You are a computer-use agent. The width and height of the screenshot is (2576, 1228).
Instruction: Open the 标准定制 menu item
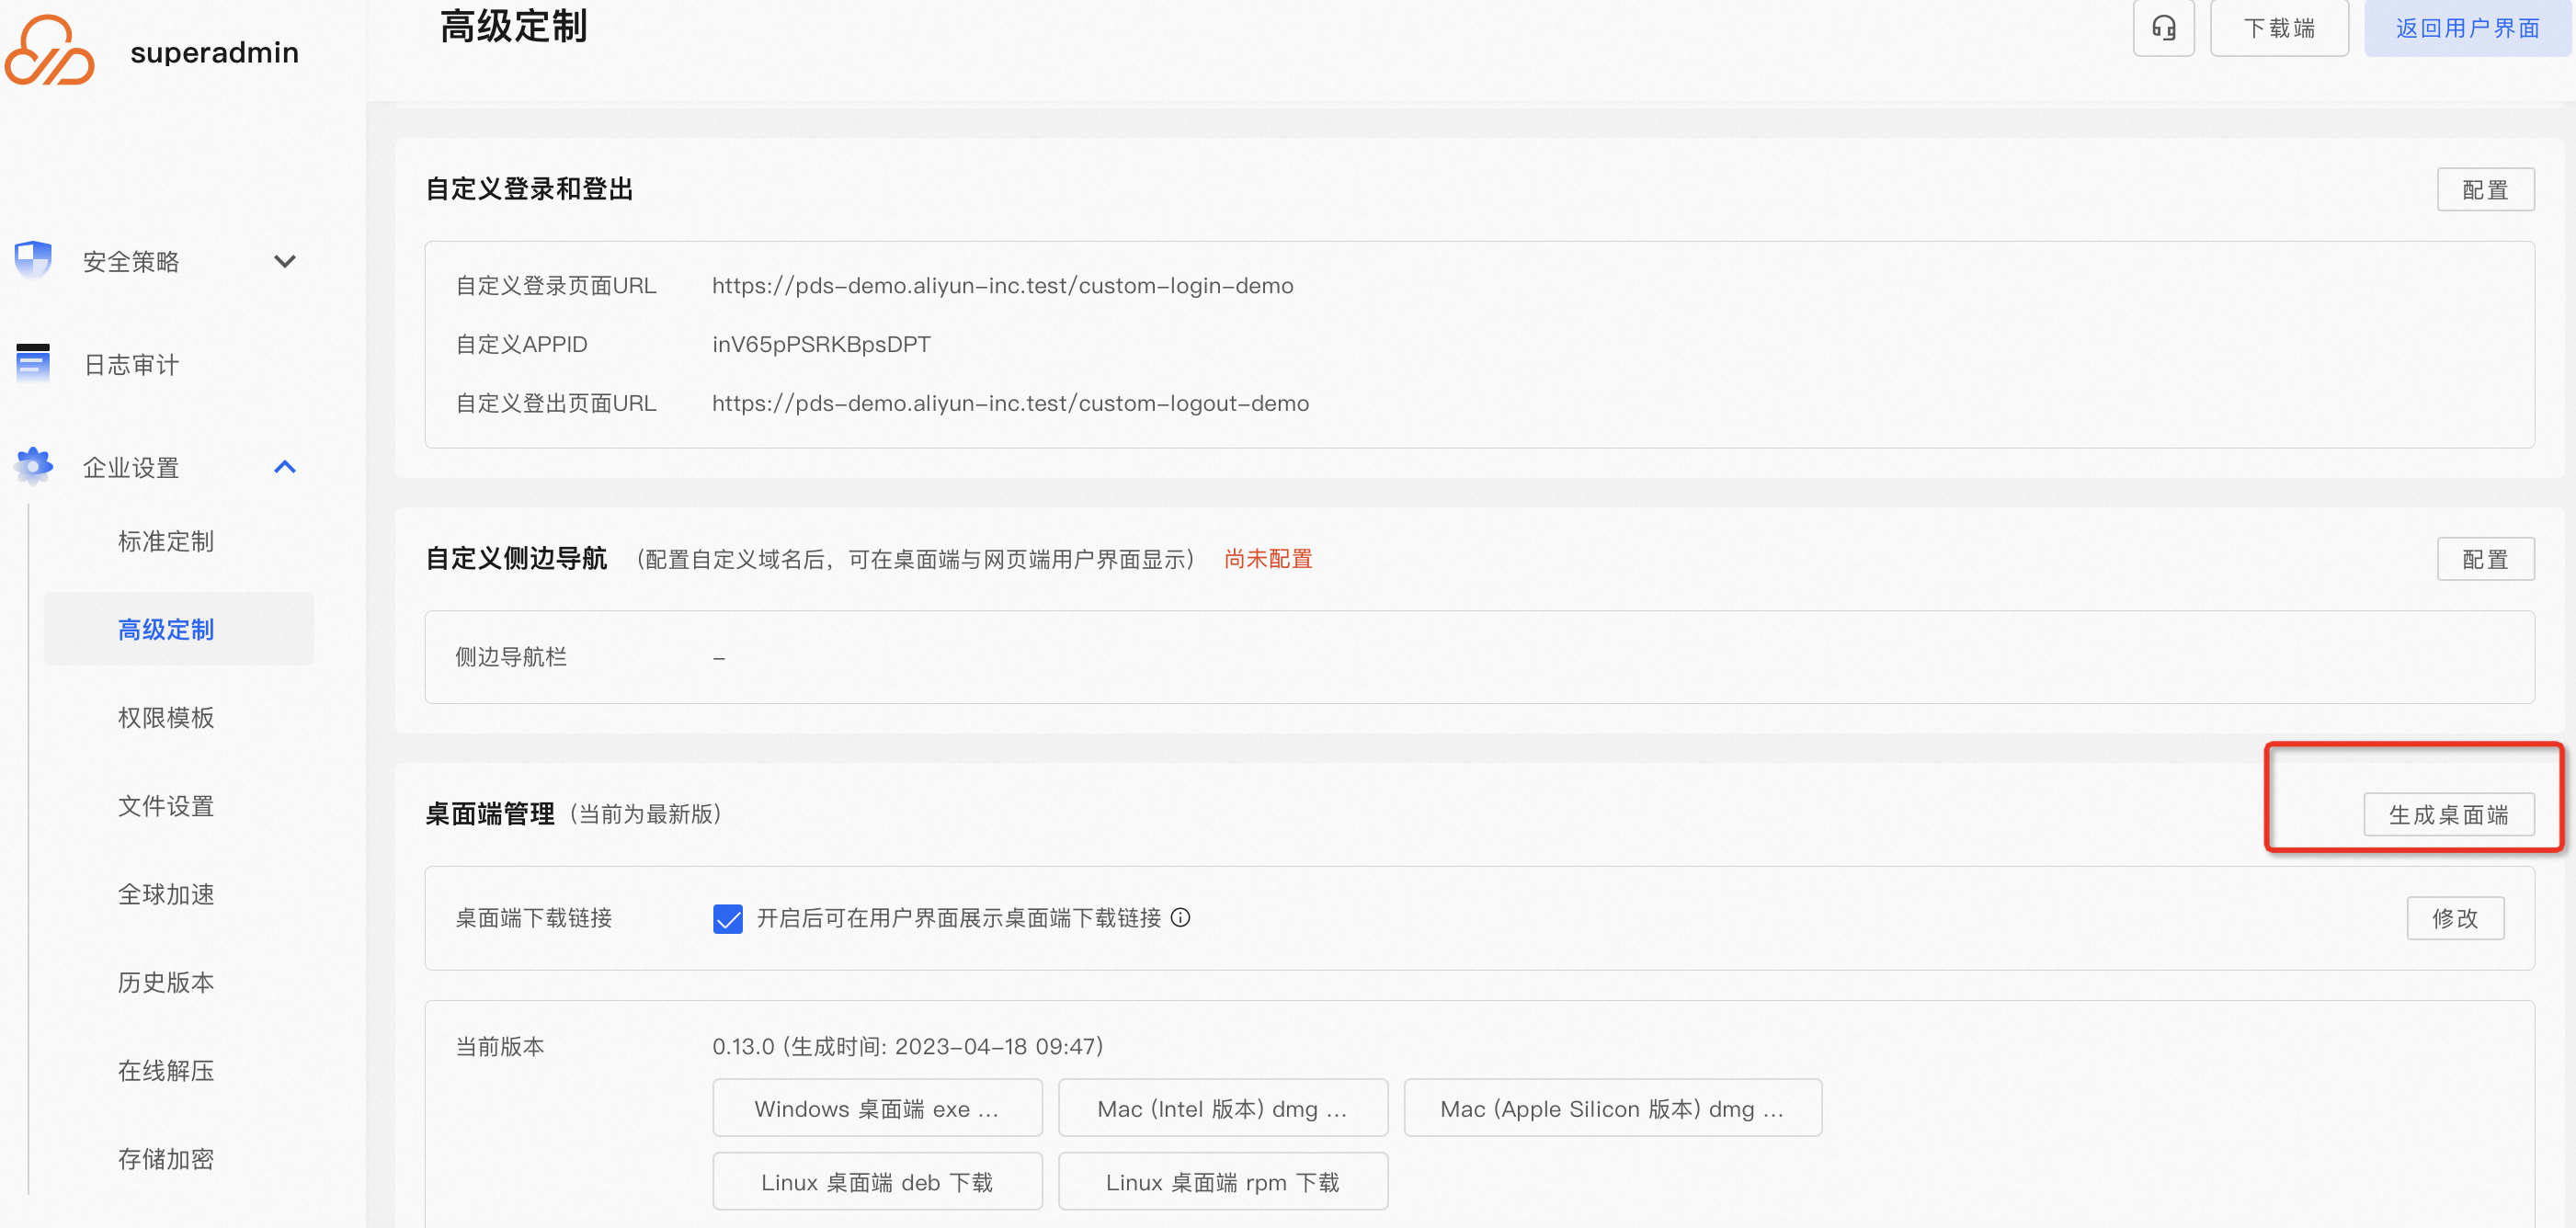coord(166,541)
